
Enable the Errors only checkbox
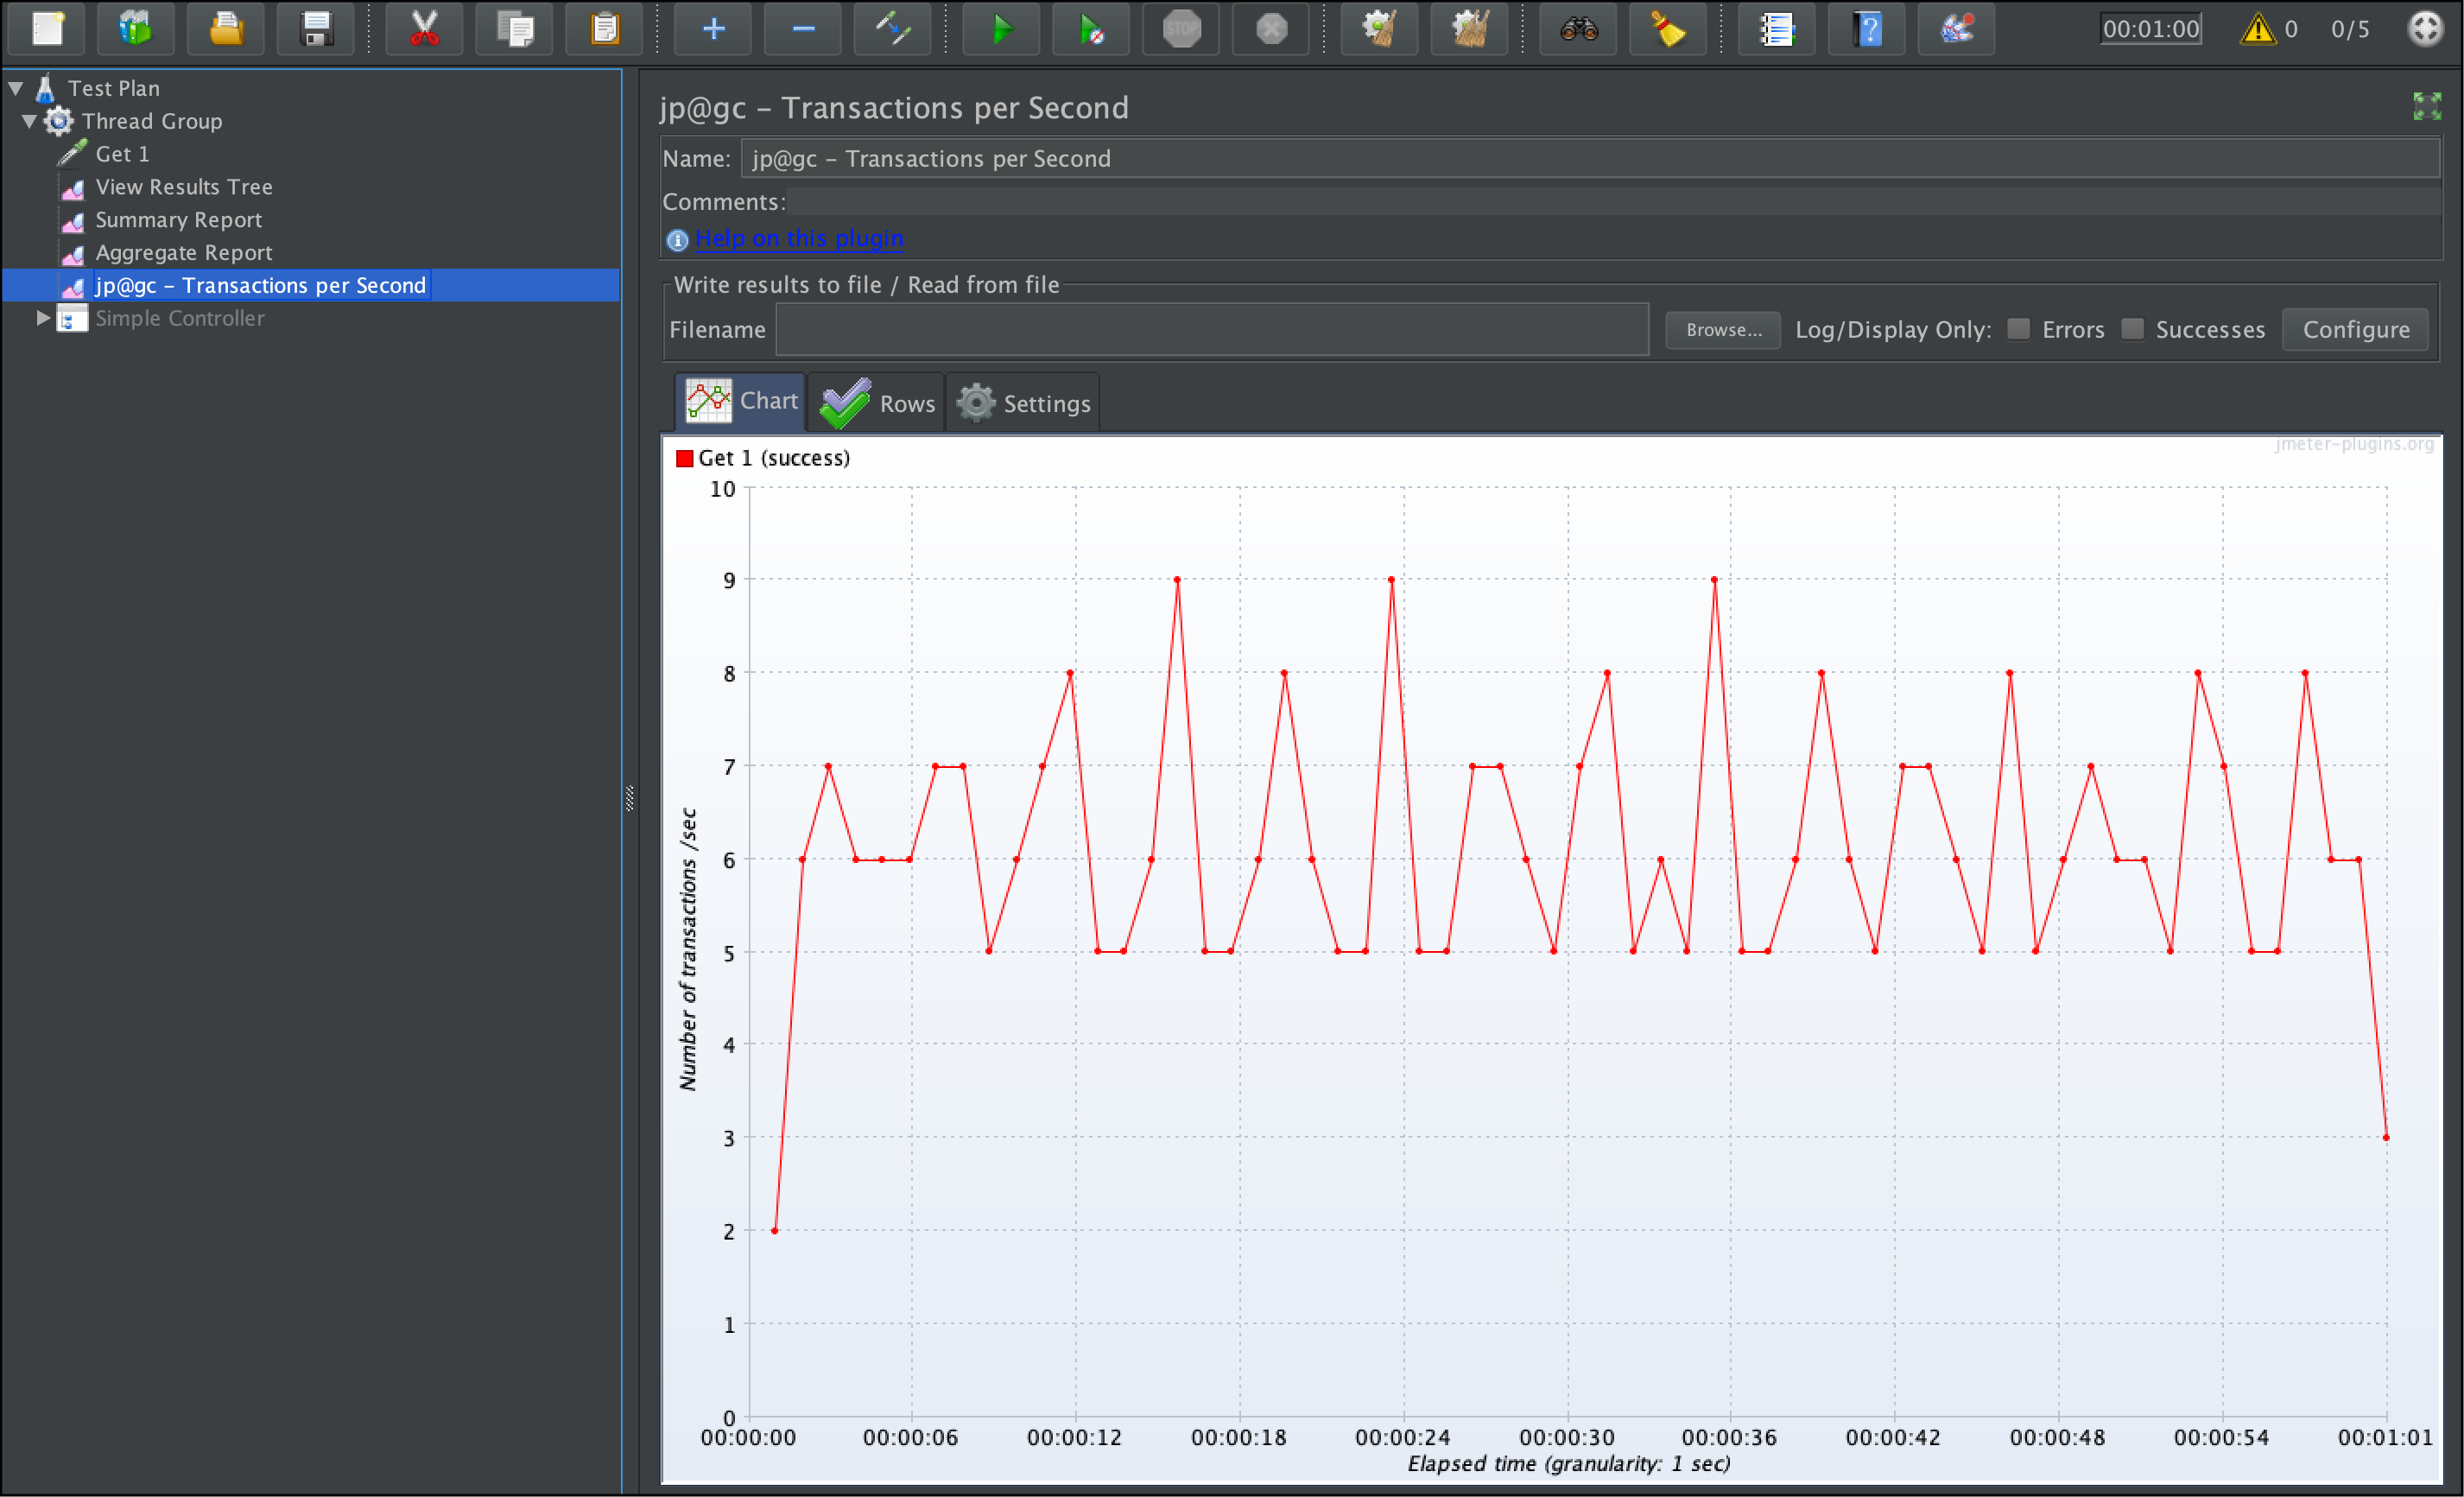[2019, 329]
